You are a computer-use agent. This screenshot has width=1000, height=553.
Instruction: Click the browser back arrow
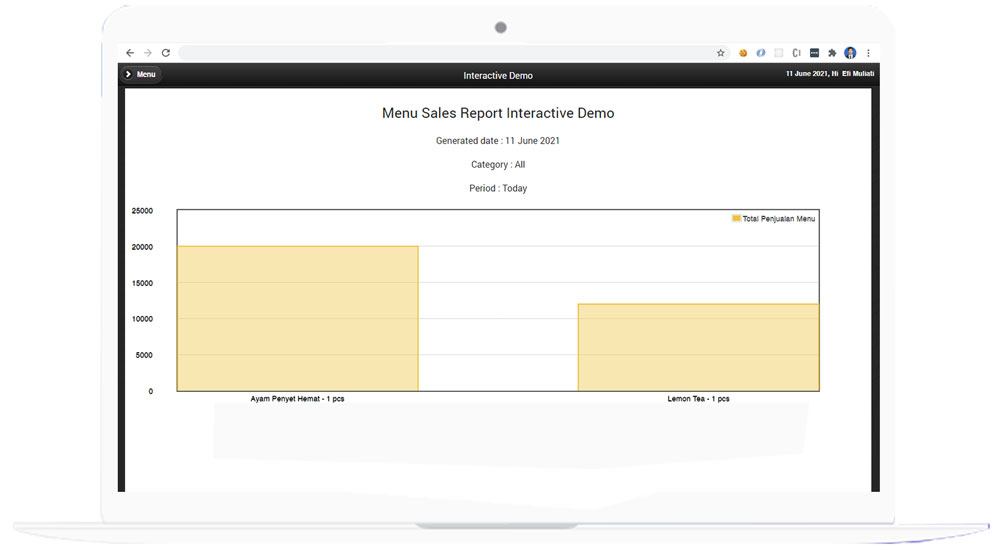point(130,53)
